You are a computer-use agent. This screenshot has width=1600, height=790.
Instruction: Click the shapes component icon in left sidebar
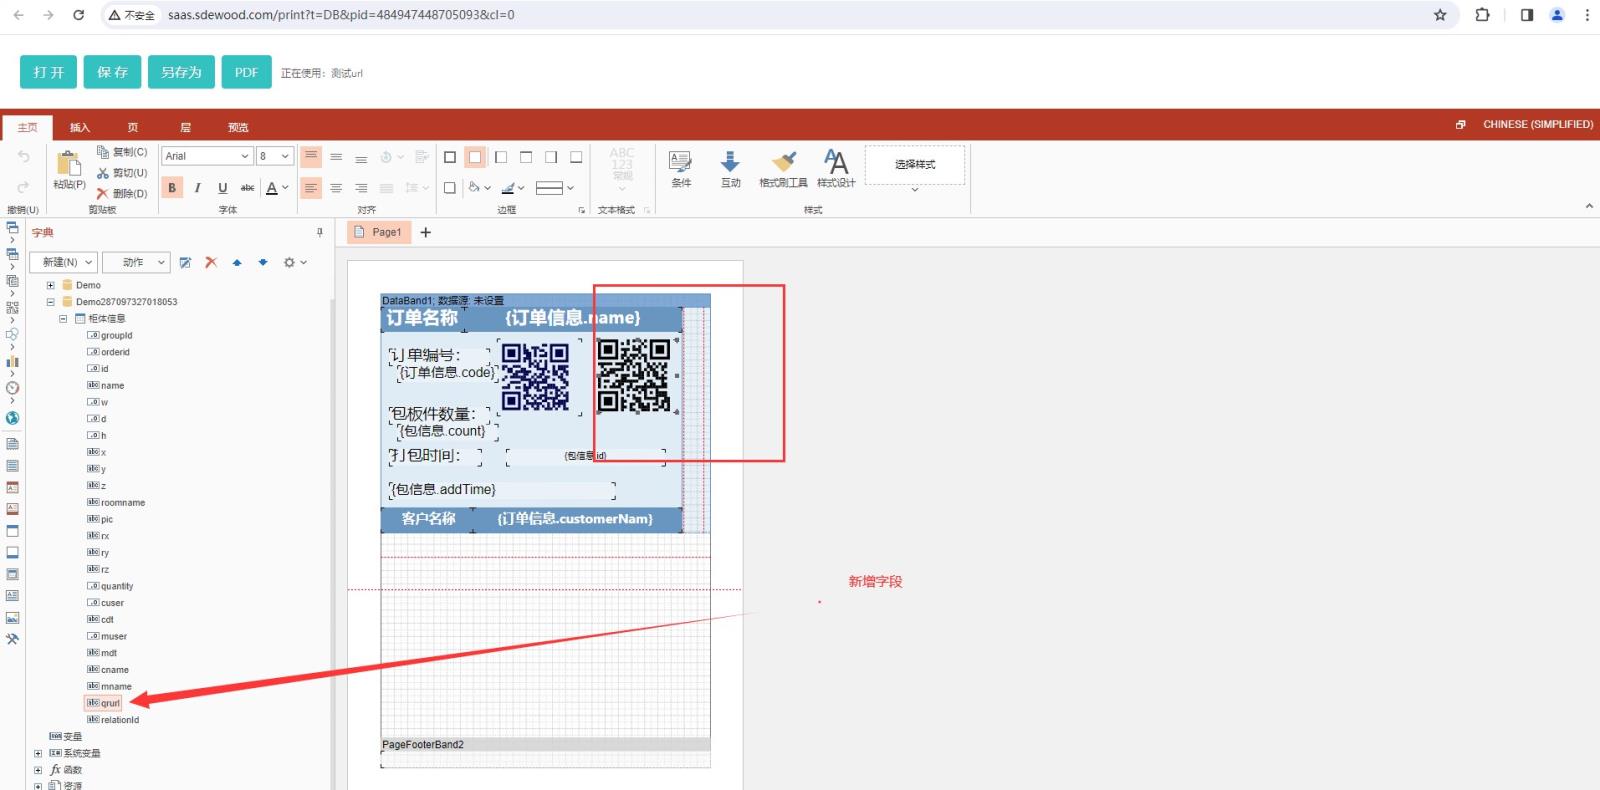12,335
